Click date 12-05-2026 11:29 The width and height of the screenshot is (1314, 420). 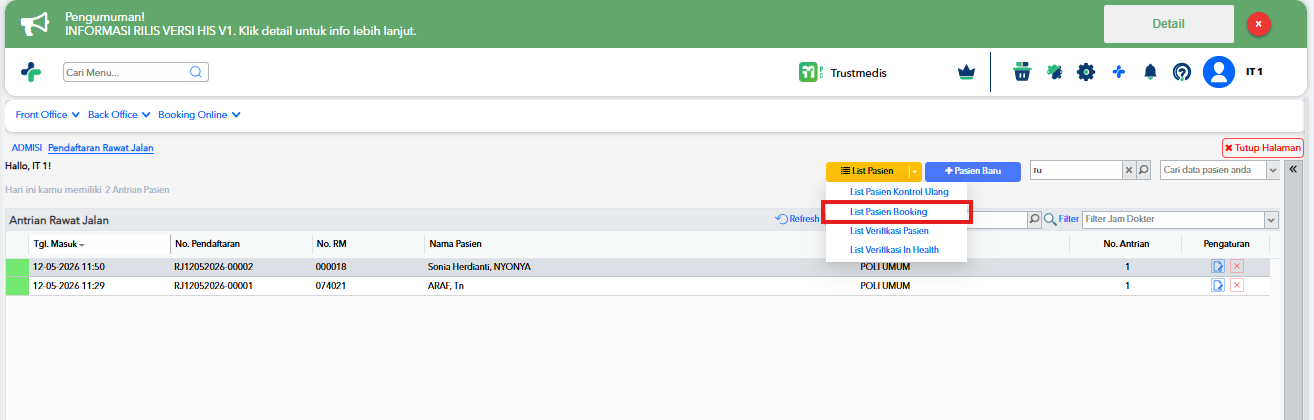pyautogui.click(x=69, y=286)
